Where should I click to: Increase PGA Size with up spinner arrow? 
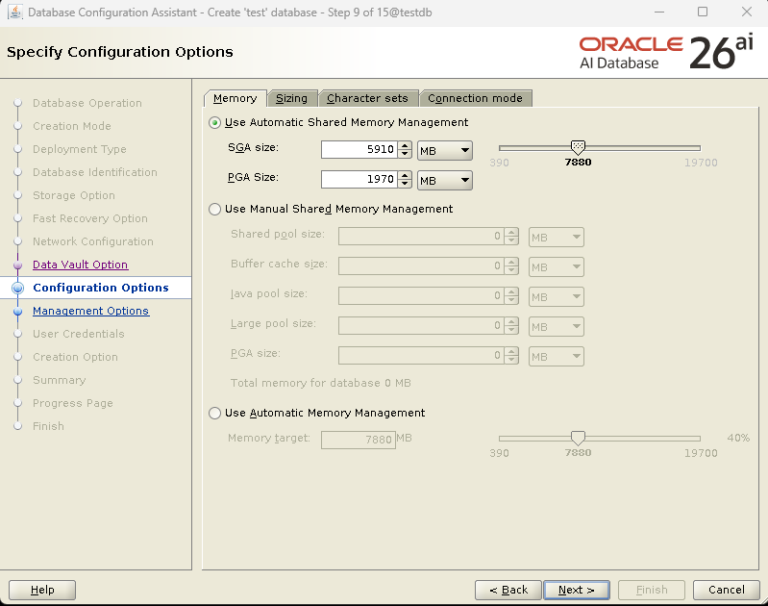(x=405, y=175)
